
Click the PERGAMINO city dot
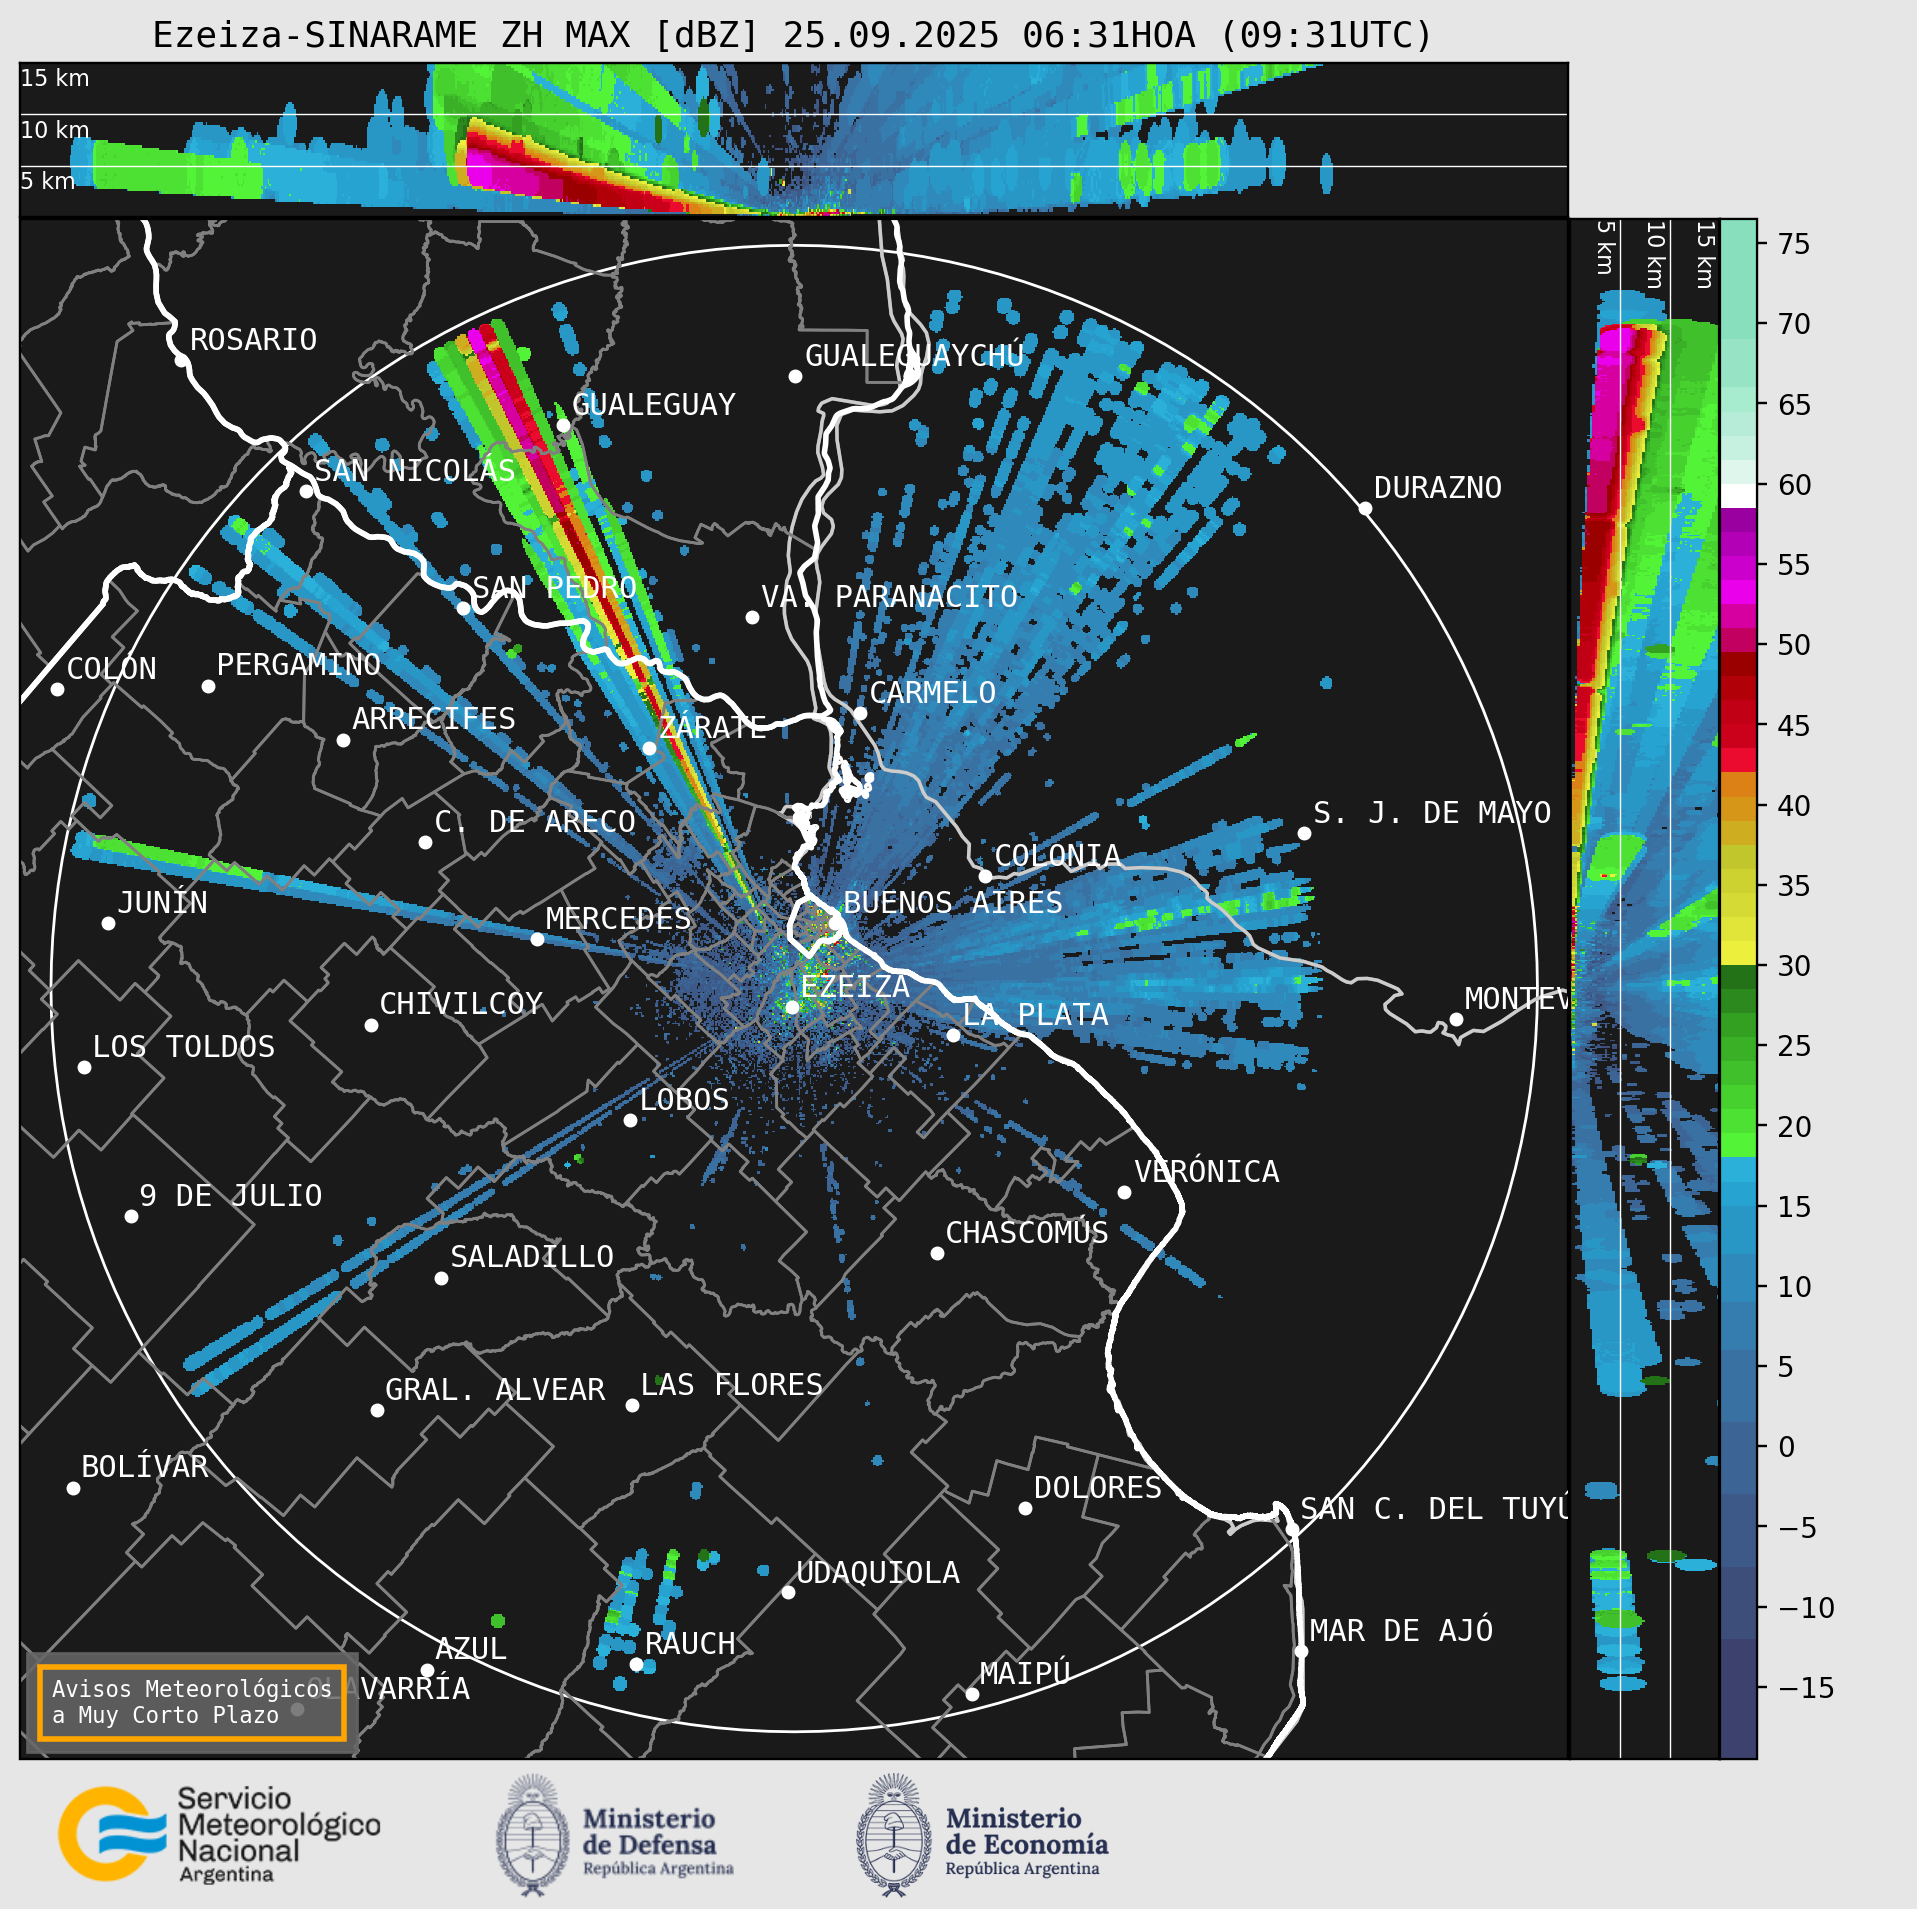[208, 686]
